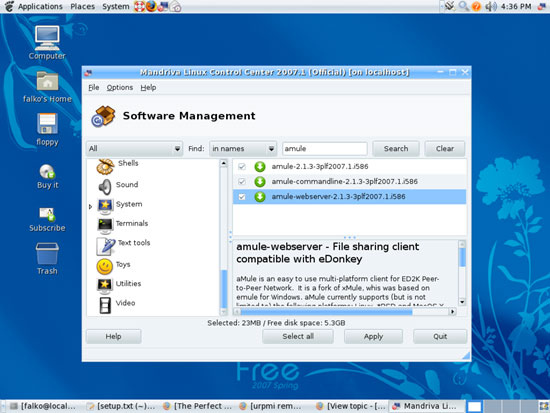The image size is (550, 413).
Task: Click the Clear button
Action: pos(445,149)
